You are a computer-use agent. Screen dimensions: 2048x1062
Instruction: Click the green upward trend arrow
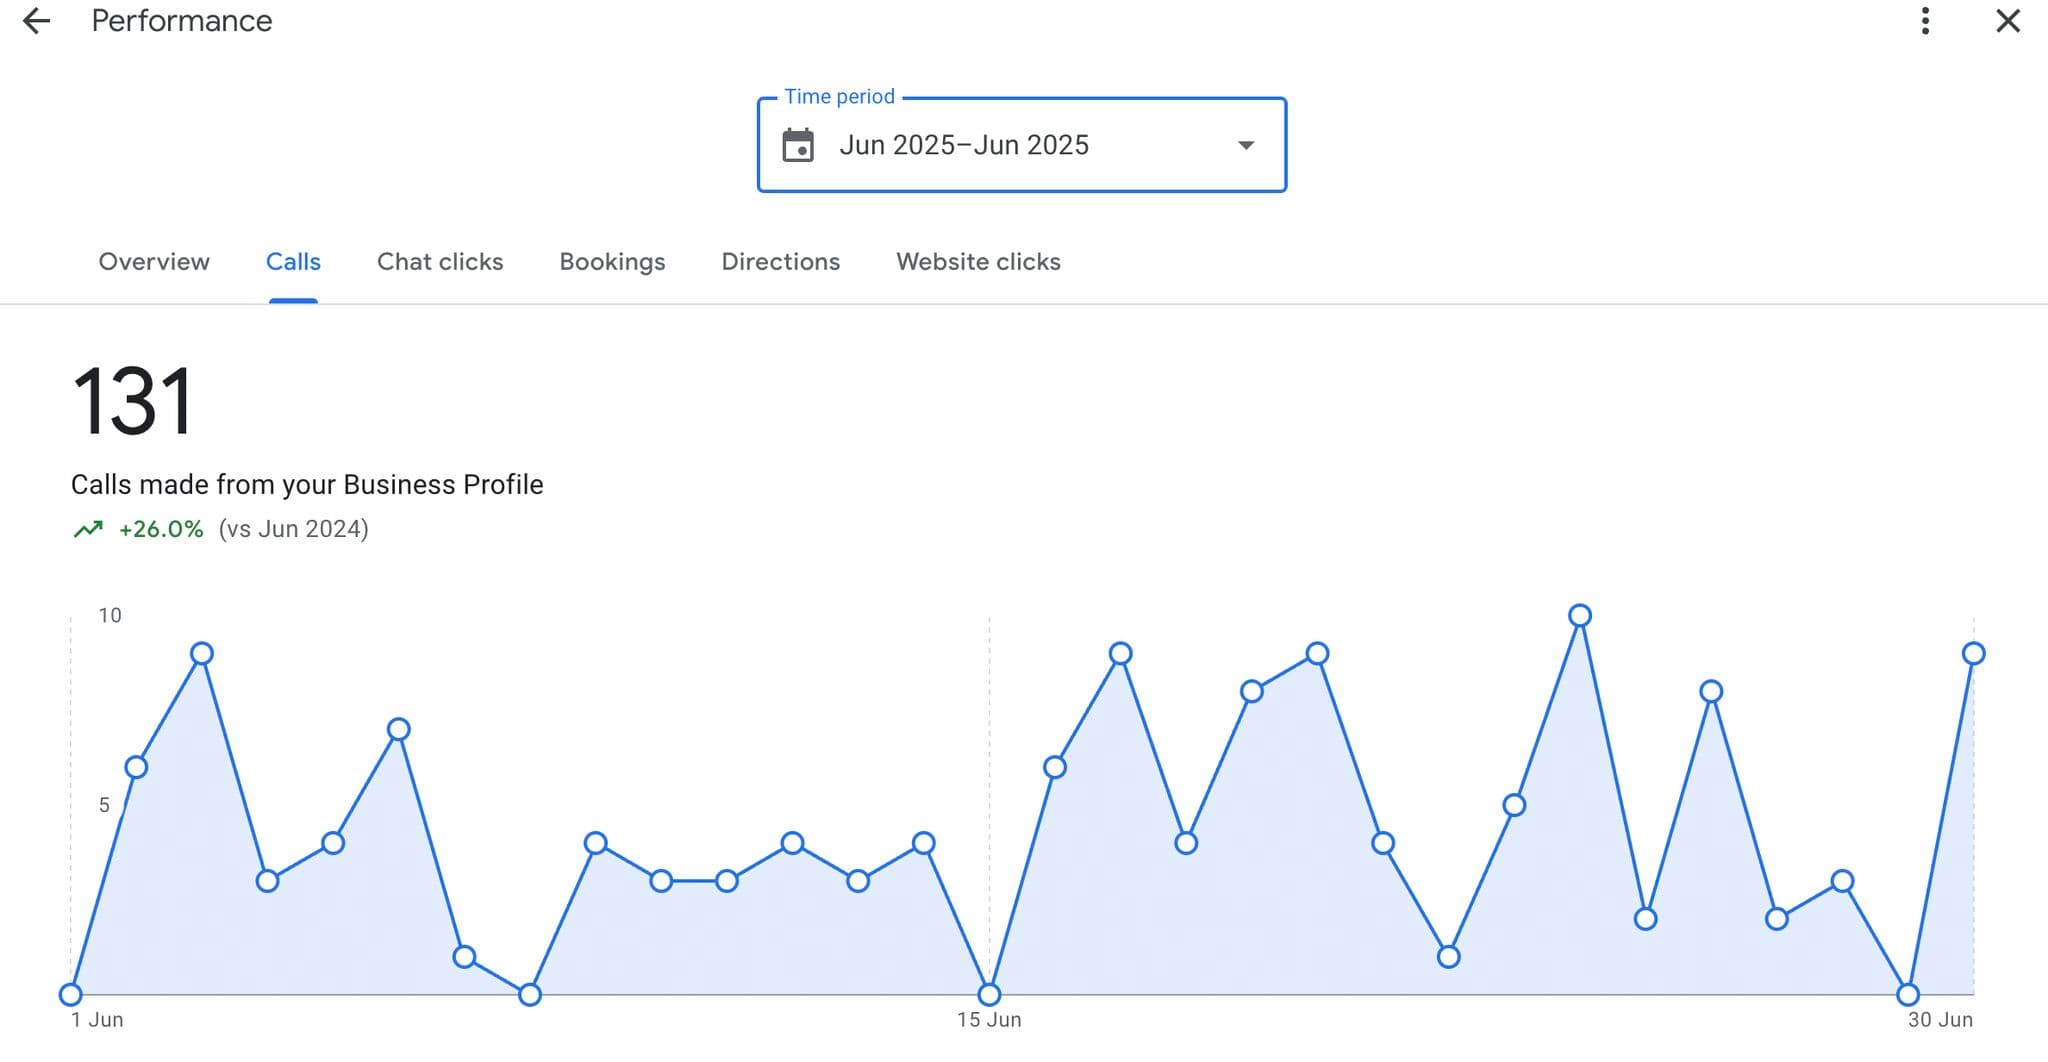tap(88, 528)
